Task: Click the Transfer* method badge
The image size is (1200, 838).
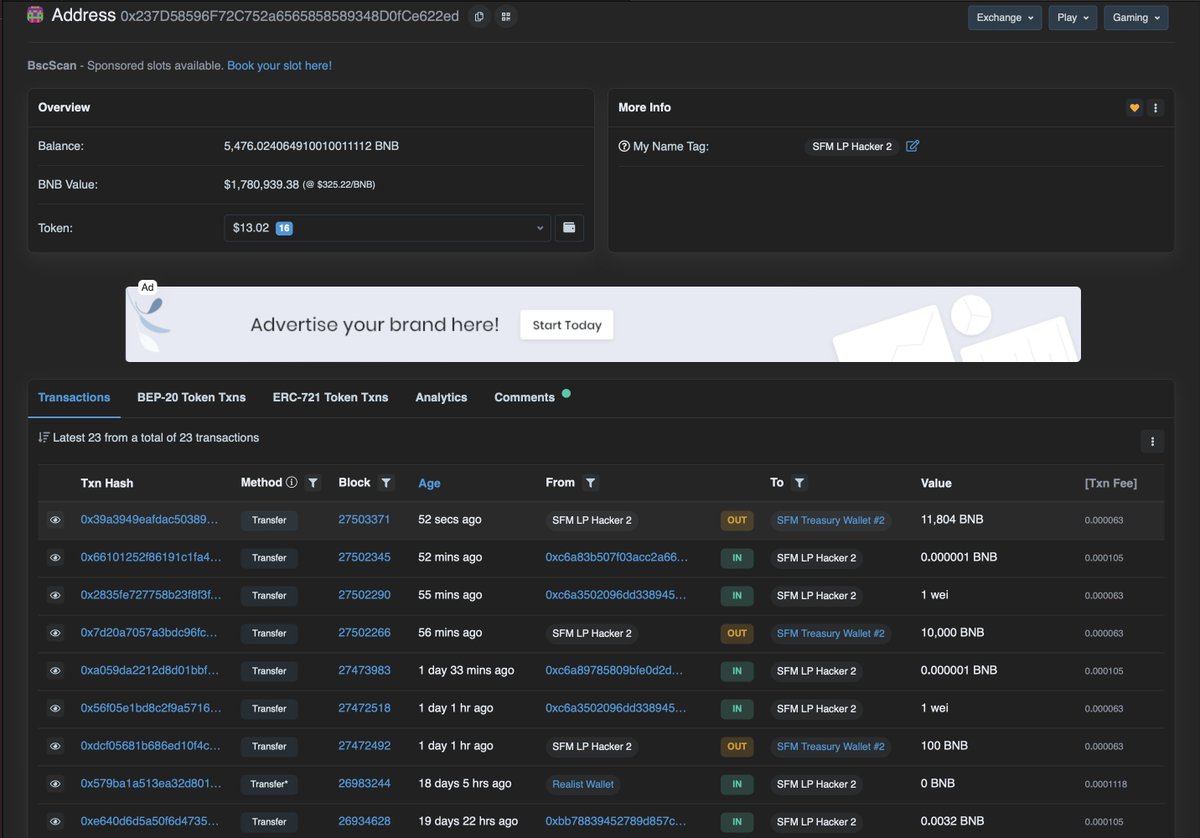Action: (x=269, y=784)
